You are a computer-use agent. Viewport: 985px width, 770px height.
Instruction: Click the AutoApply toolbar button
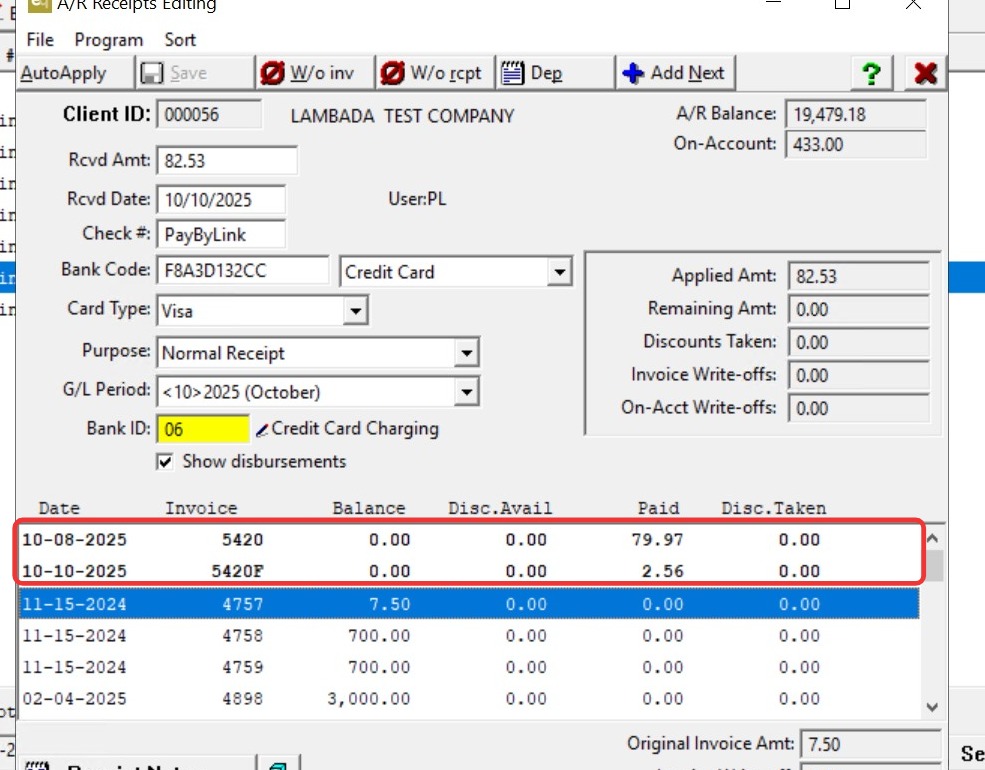point(75,73)
